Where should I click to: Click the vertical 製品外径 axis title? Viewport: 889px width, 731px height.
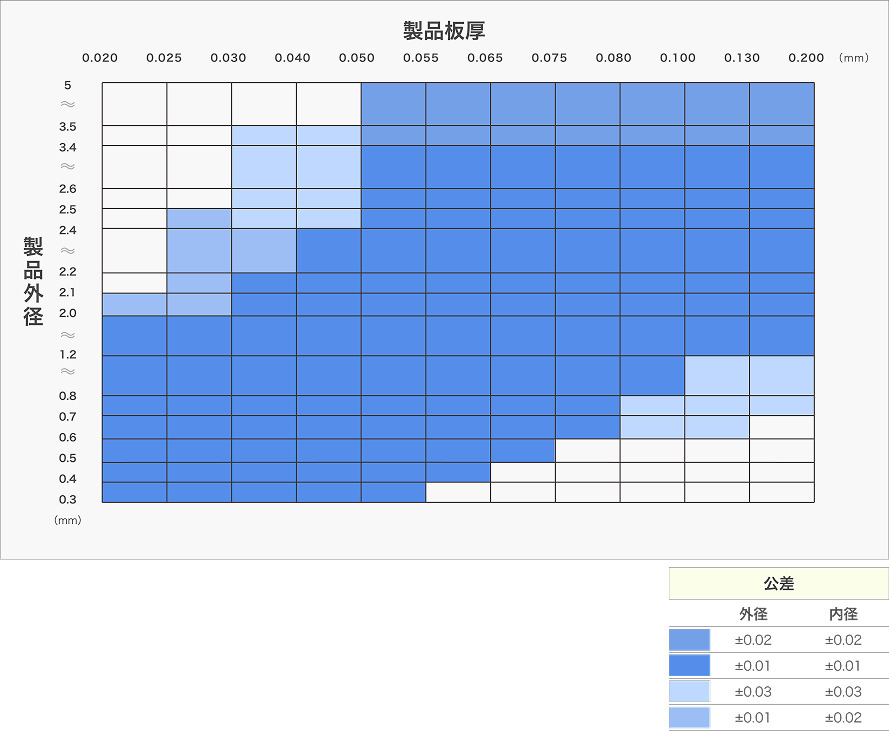click(33, 281)
